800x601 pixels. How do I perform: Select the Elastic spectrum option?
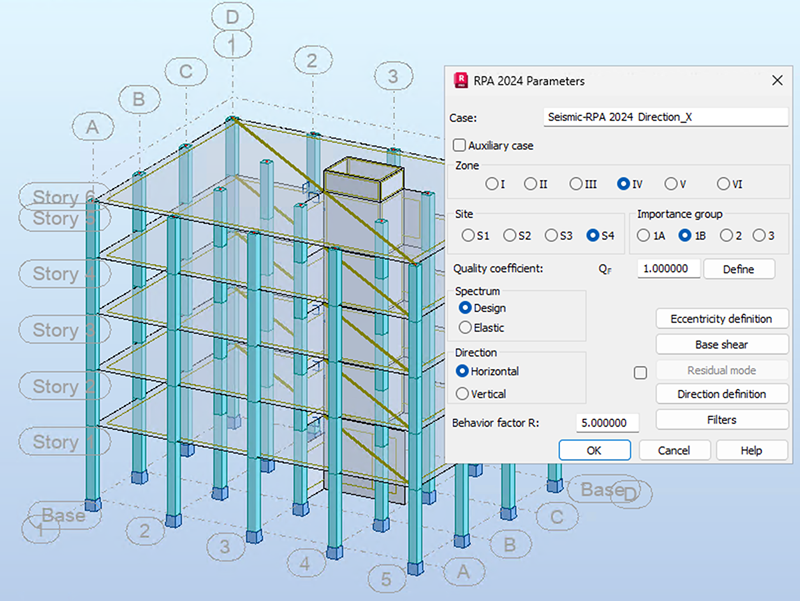click(465, 328)
